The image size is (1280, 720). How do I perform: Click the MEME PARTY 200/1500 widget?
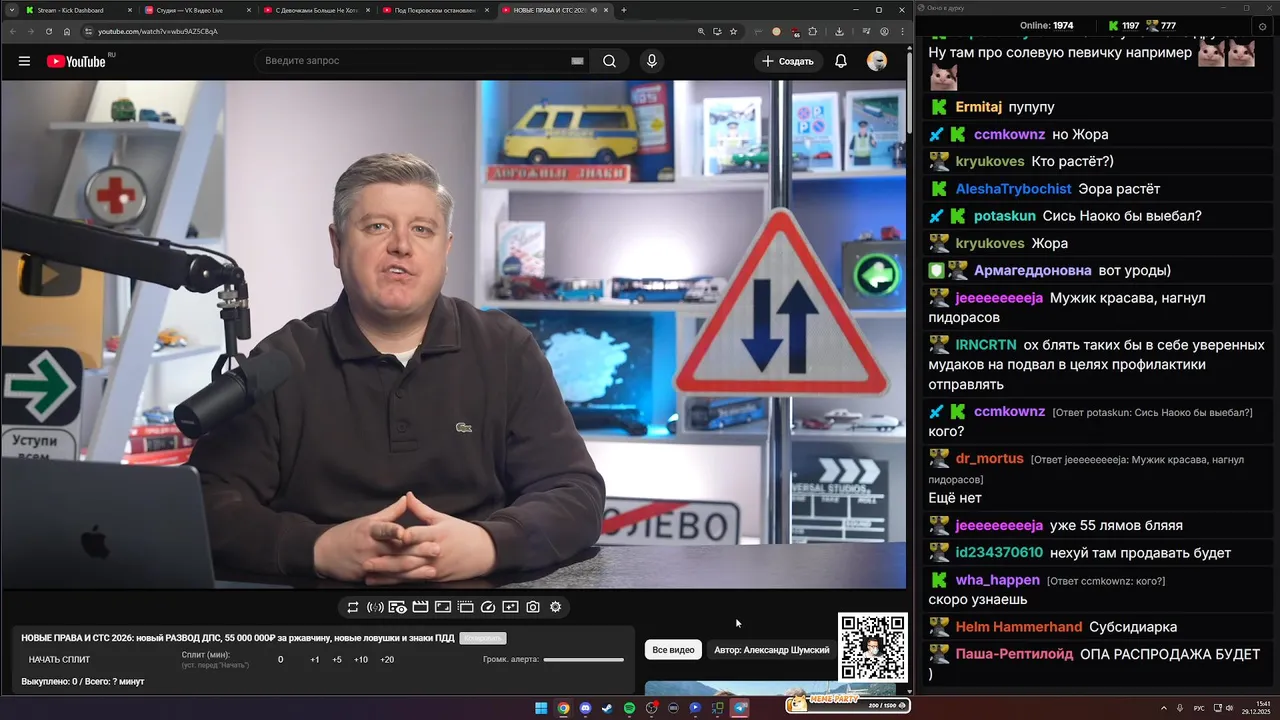[848, 704]
